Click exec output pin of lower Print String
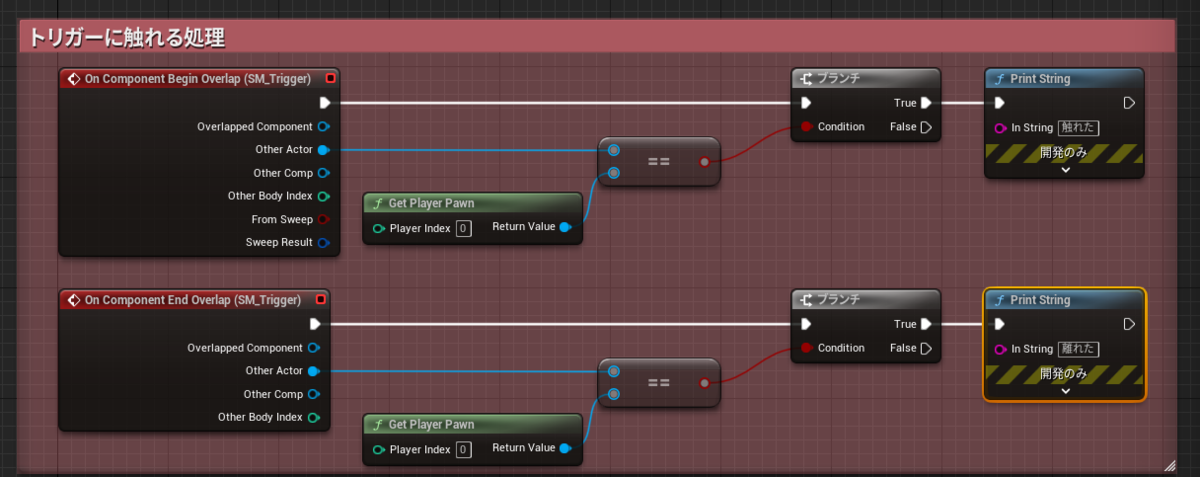 (1128, 324)
